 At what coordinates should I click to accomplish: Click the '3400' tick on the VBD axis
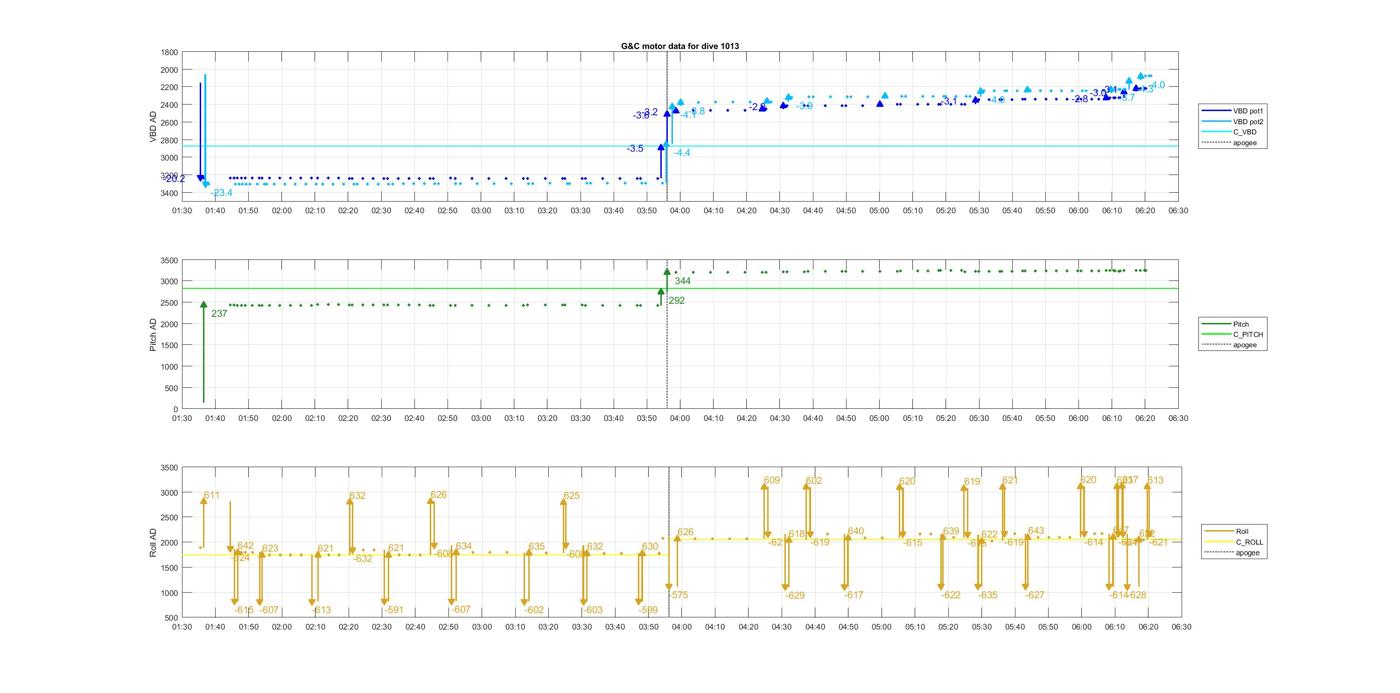[169, 193]
